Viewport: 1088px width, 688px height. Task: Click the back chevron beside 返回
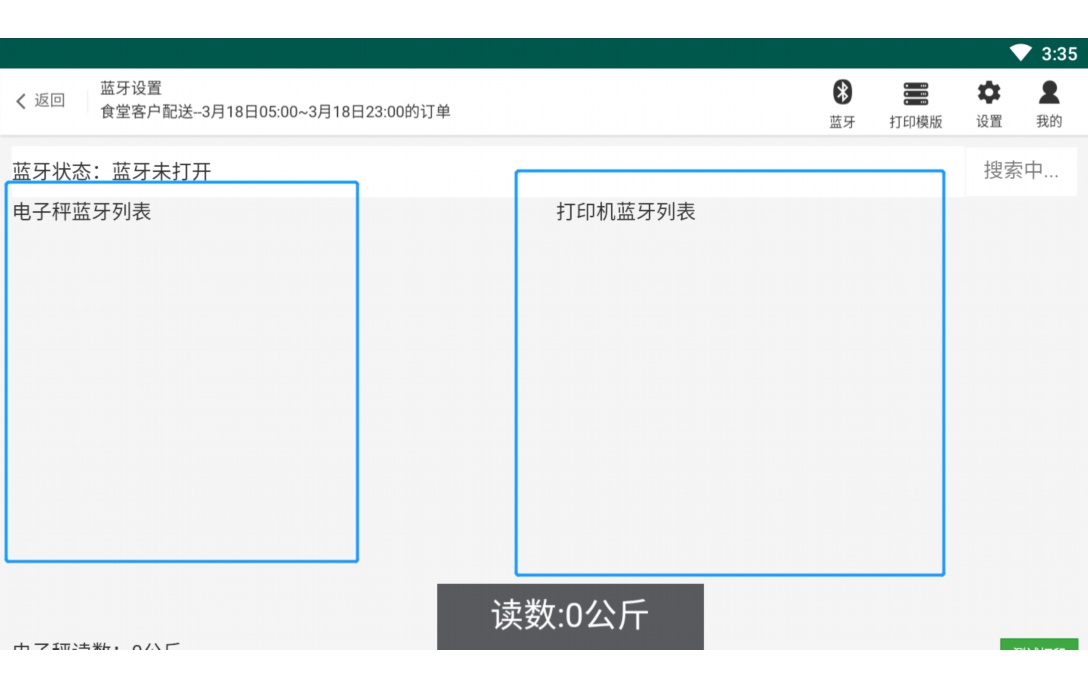click(22, 100)
